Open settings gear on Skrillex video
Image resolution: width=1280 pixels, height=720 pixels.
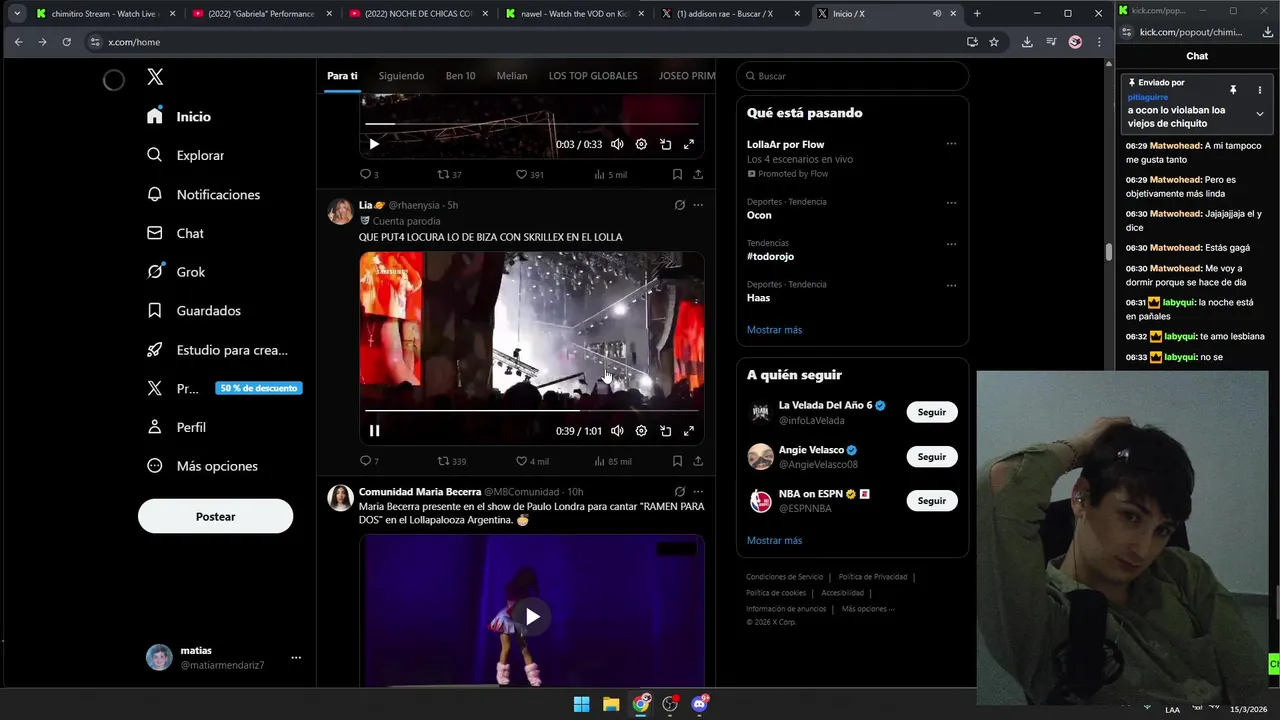click(x=641, y=431)
